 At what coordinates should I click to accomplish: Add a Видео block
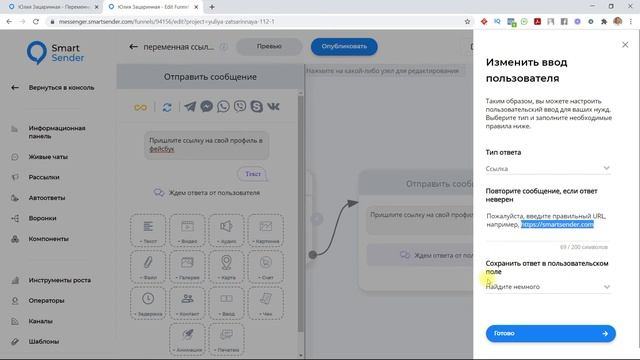[x=187, y=231]
